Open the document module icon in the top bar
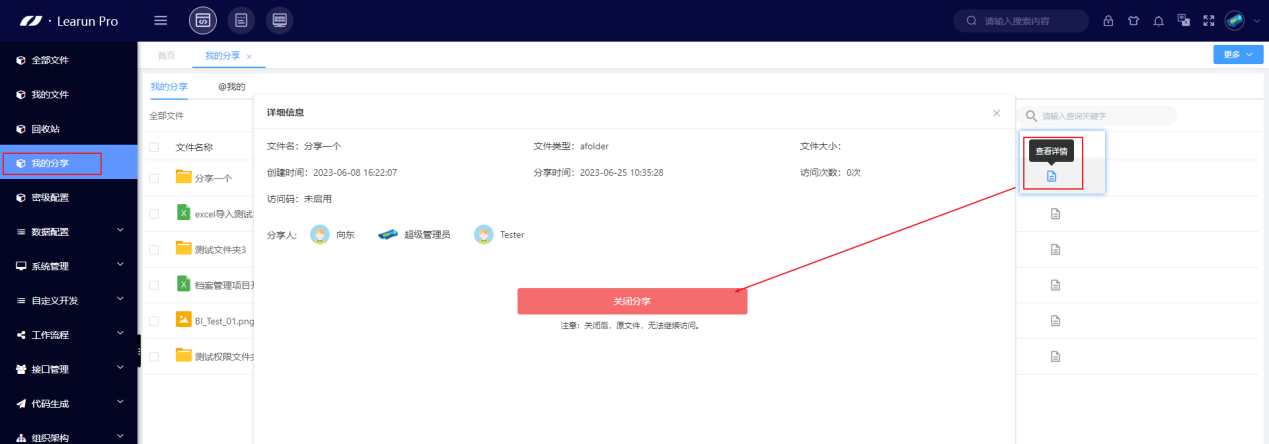 click(240, 20)
